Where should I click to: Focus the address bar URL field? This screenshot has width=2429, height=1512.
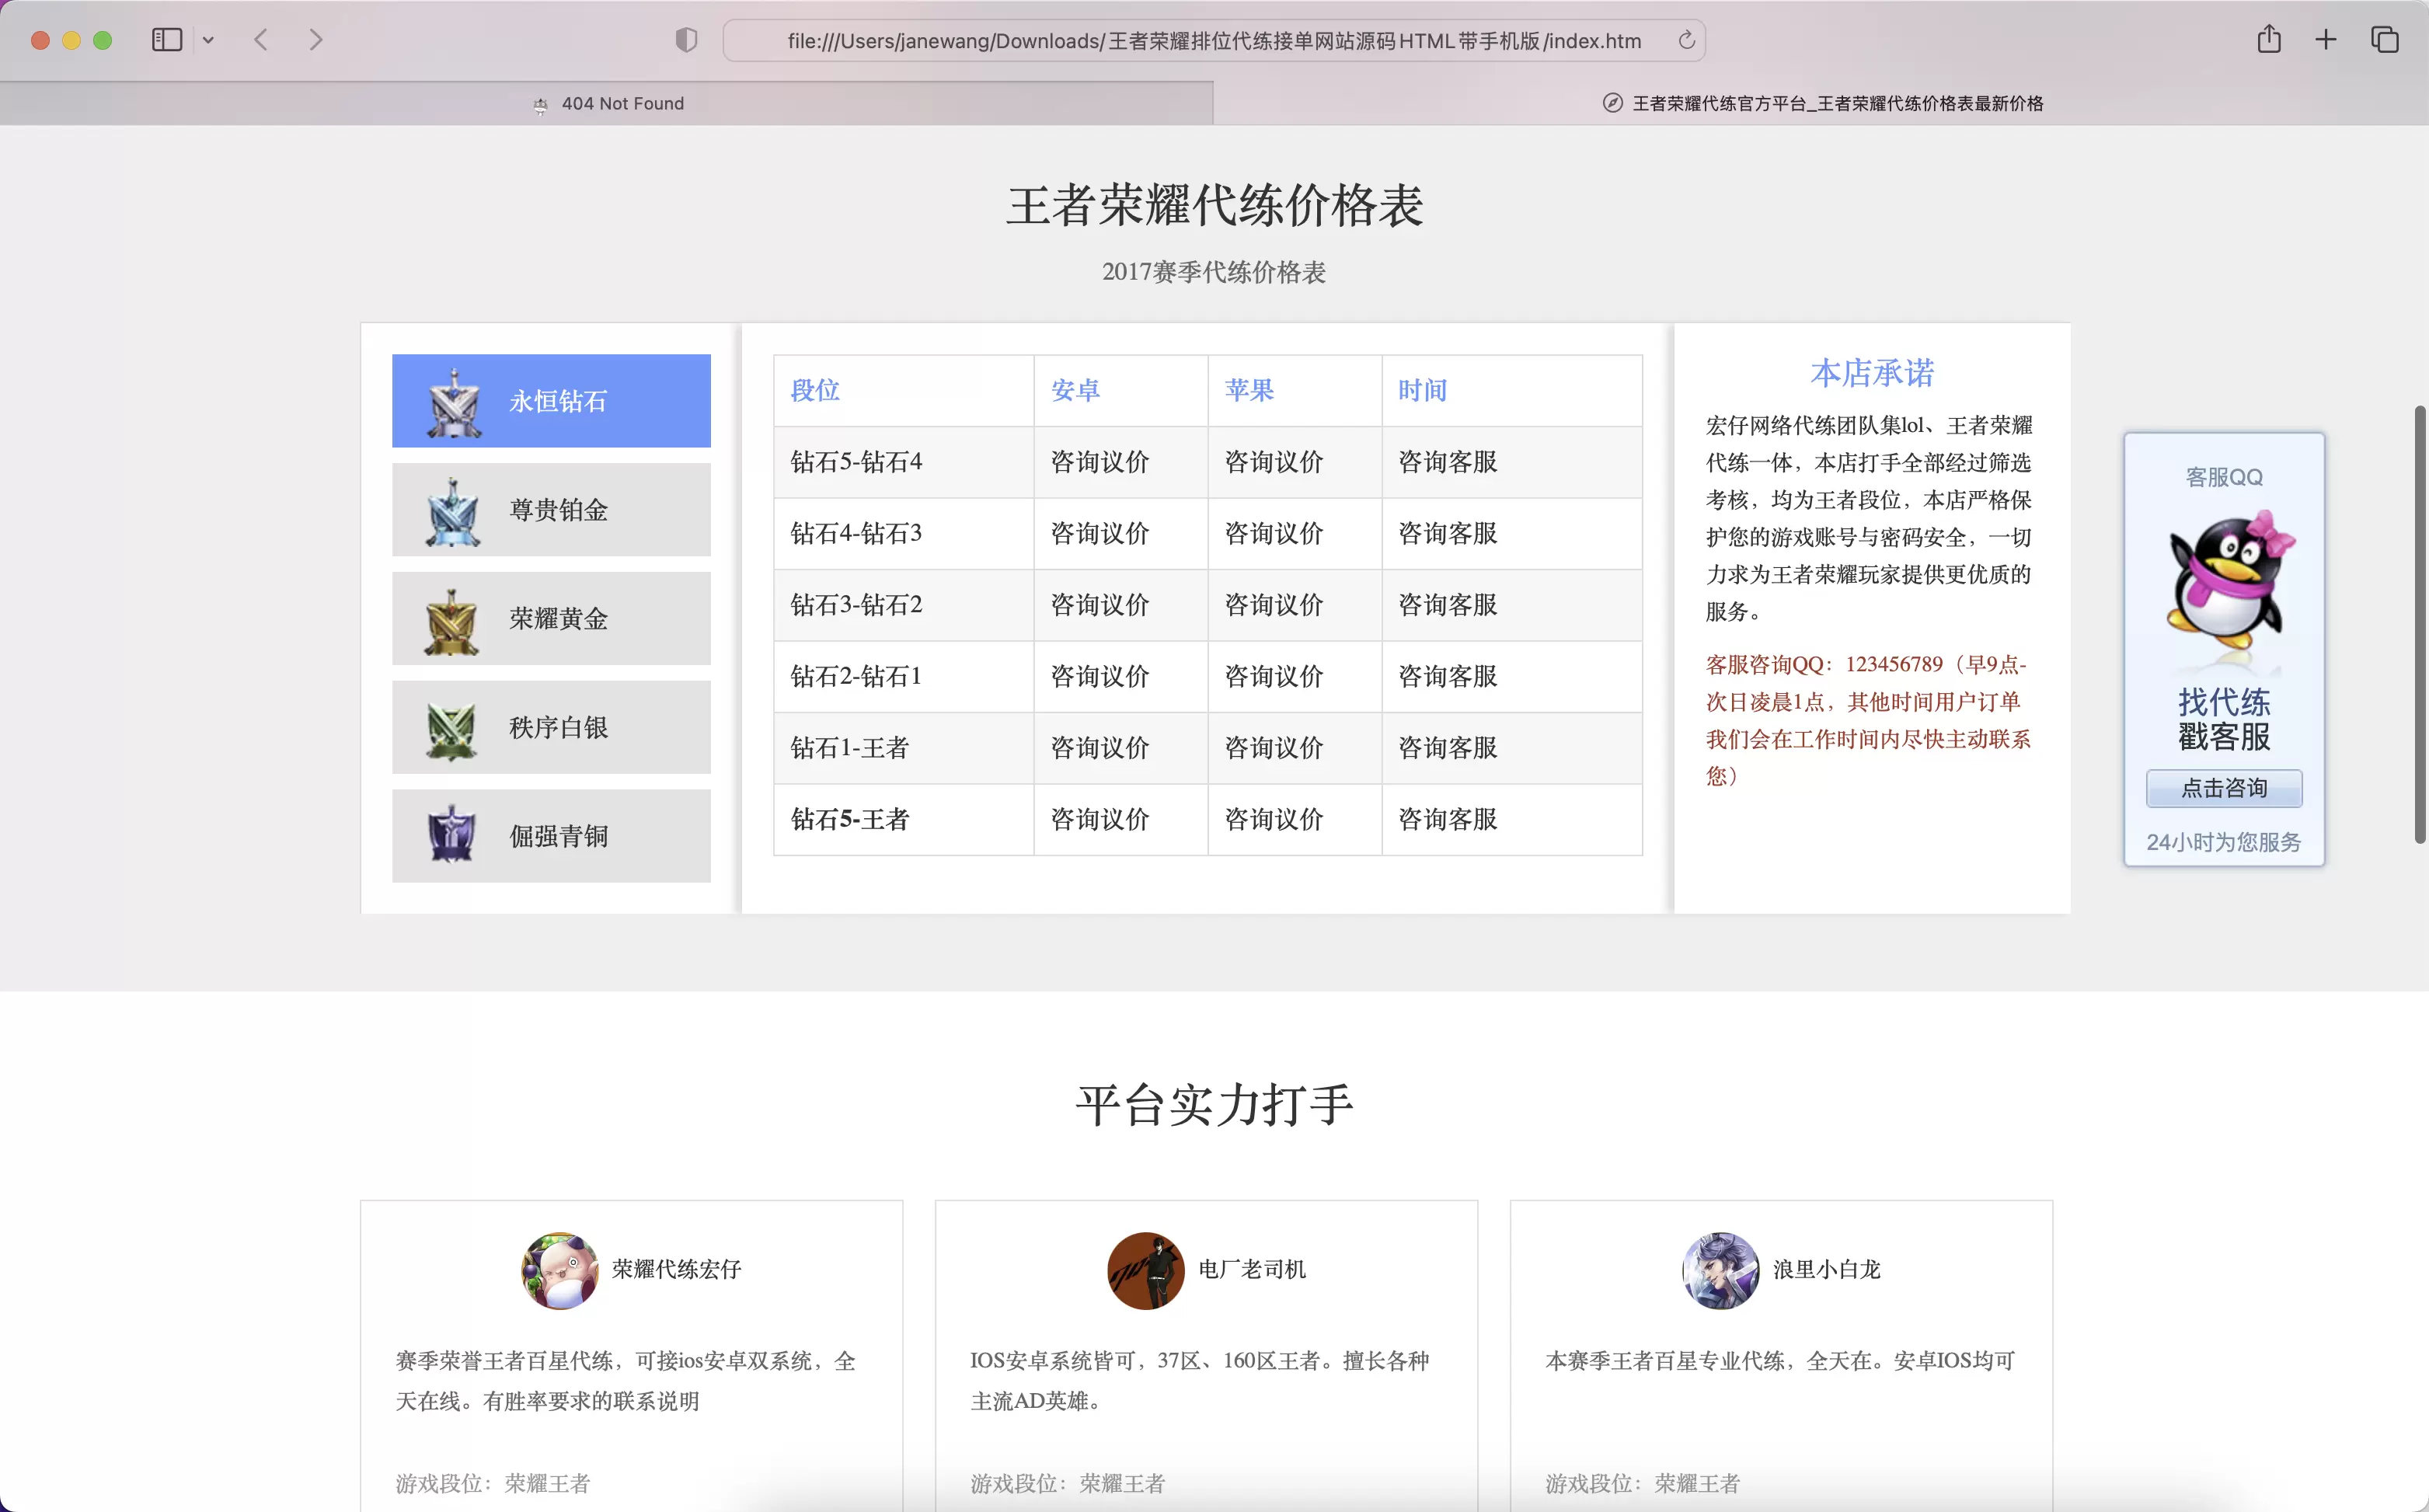pos(1214,41)
